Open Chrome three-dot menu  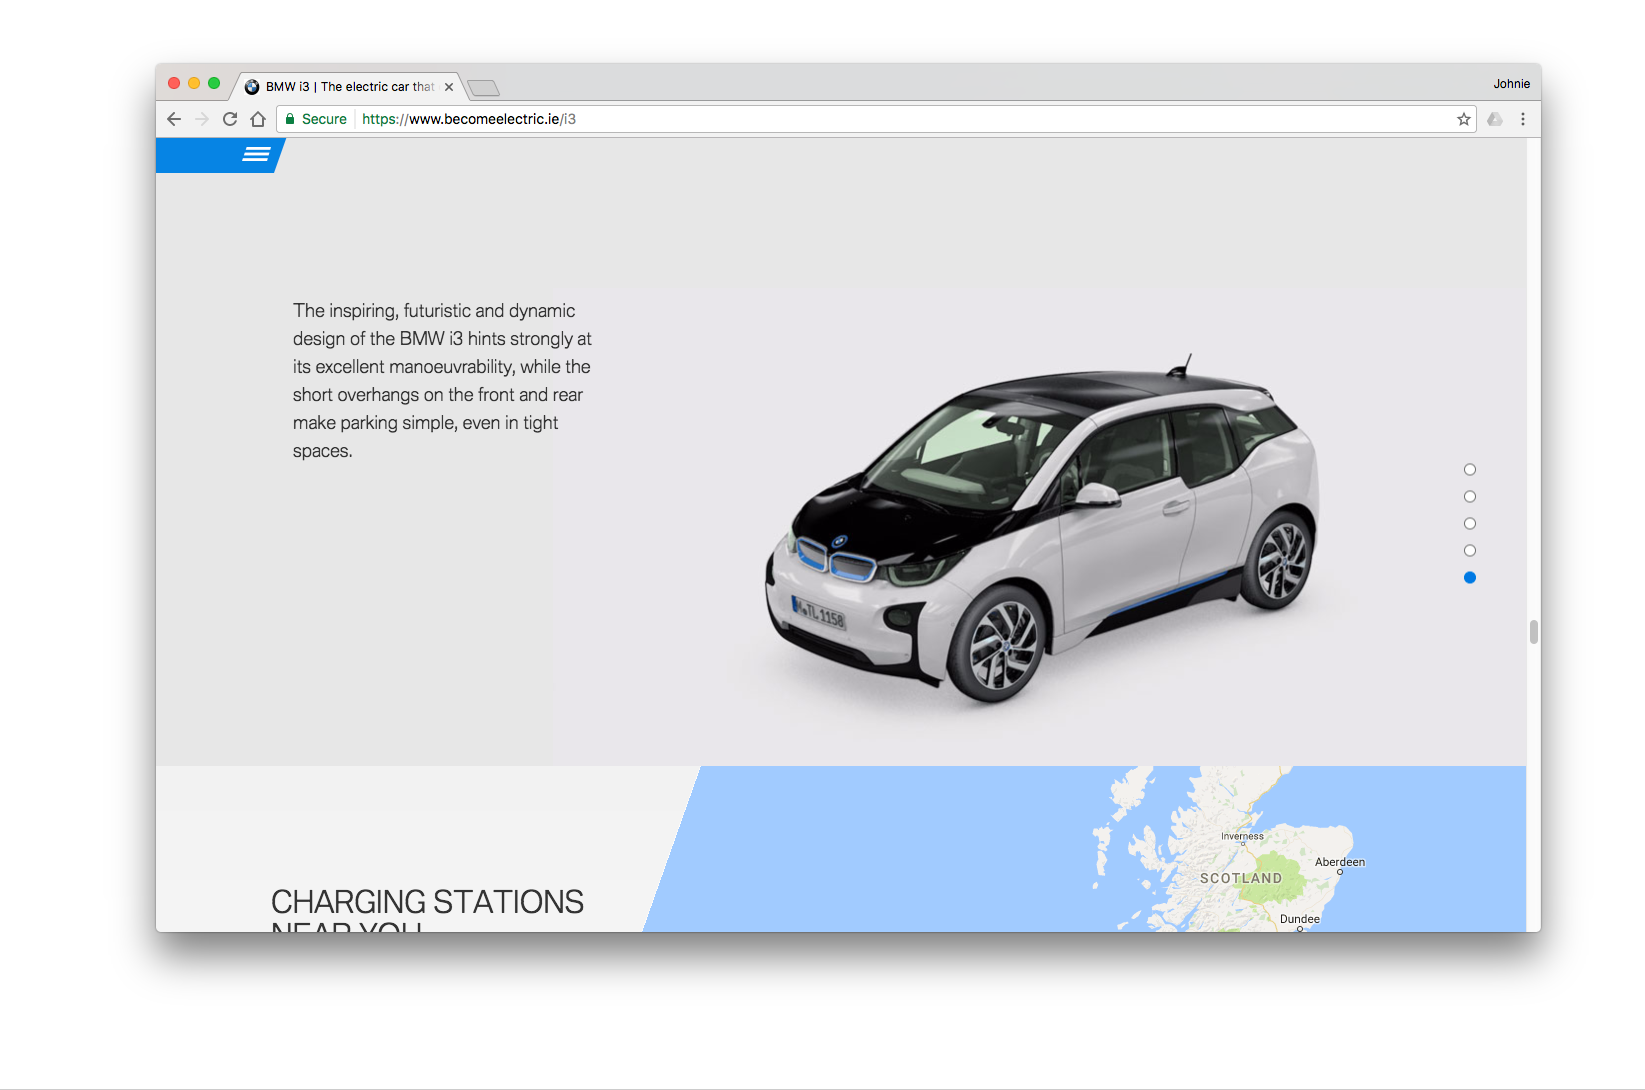coord(1523,119)
